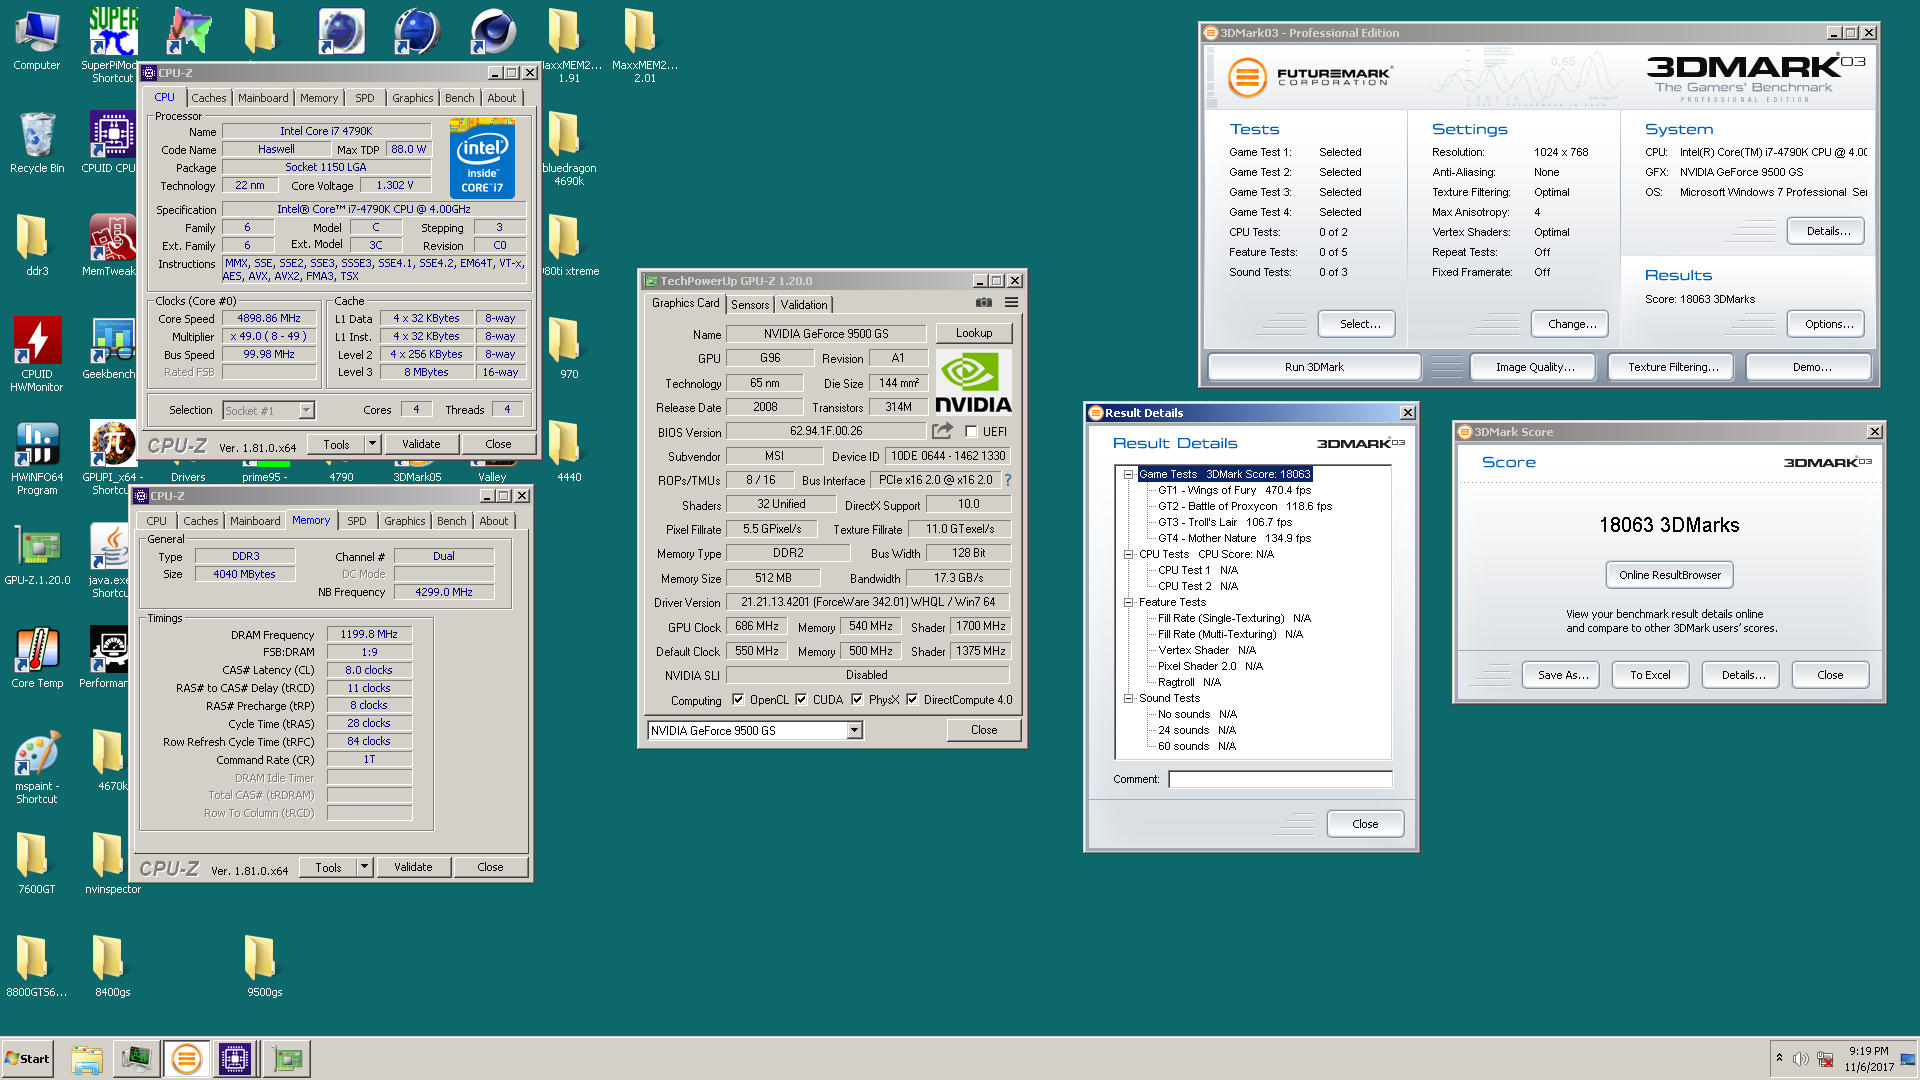1920x1080 pixels.
Task: Click in the Comment input field
Action: pyautogui.click(x=1280, y=779)
